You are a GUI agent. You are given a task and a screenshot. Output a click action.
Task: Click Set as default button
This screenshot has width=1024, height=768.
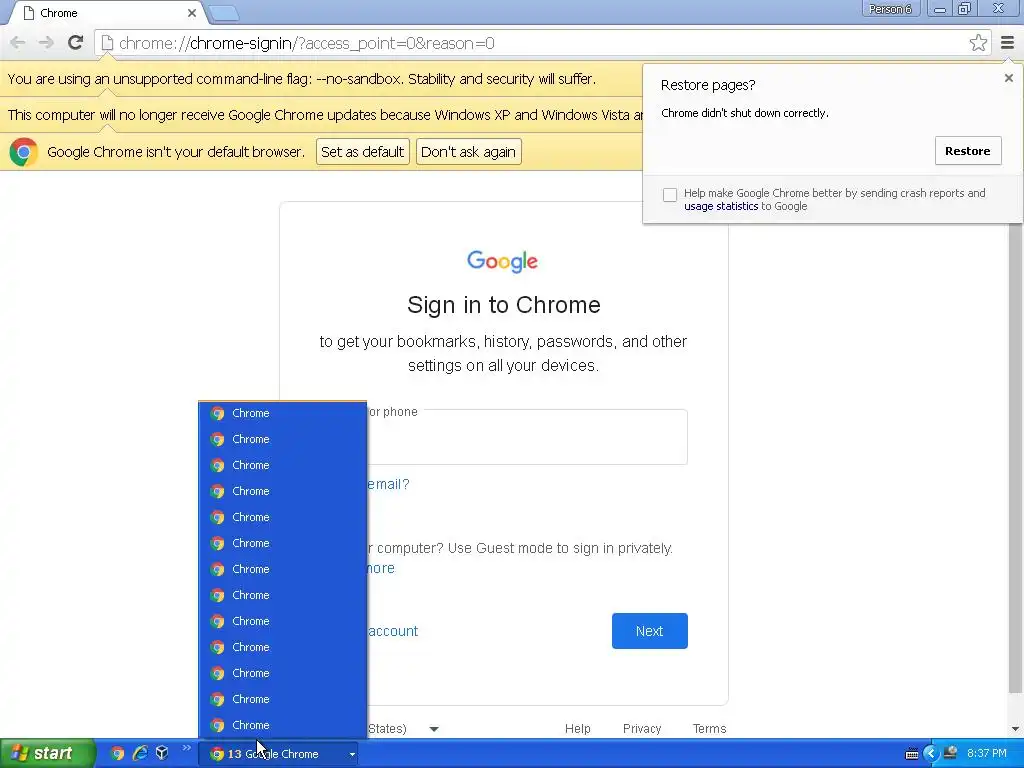pos(362,152)
